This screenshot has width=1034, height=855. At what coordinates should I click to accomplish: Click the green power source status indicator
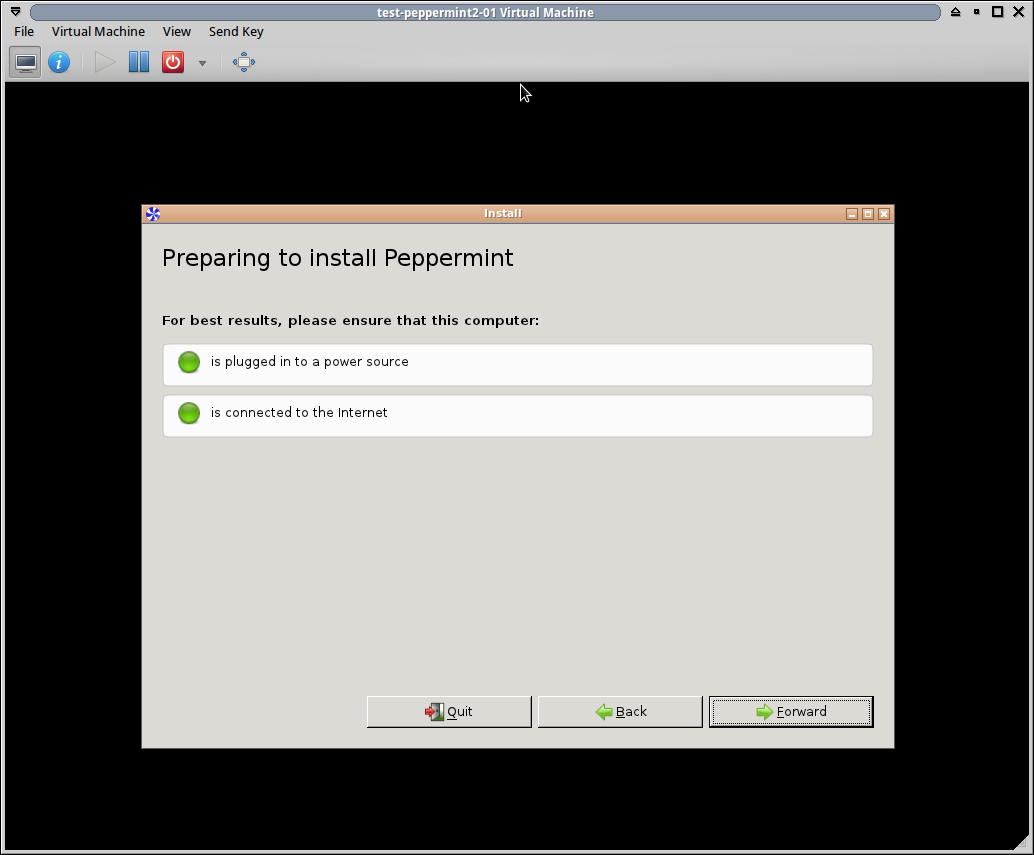click(x=189, y=362)
